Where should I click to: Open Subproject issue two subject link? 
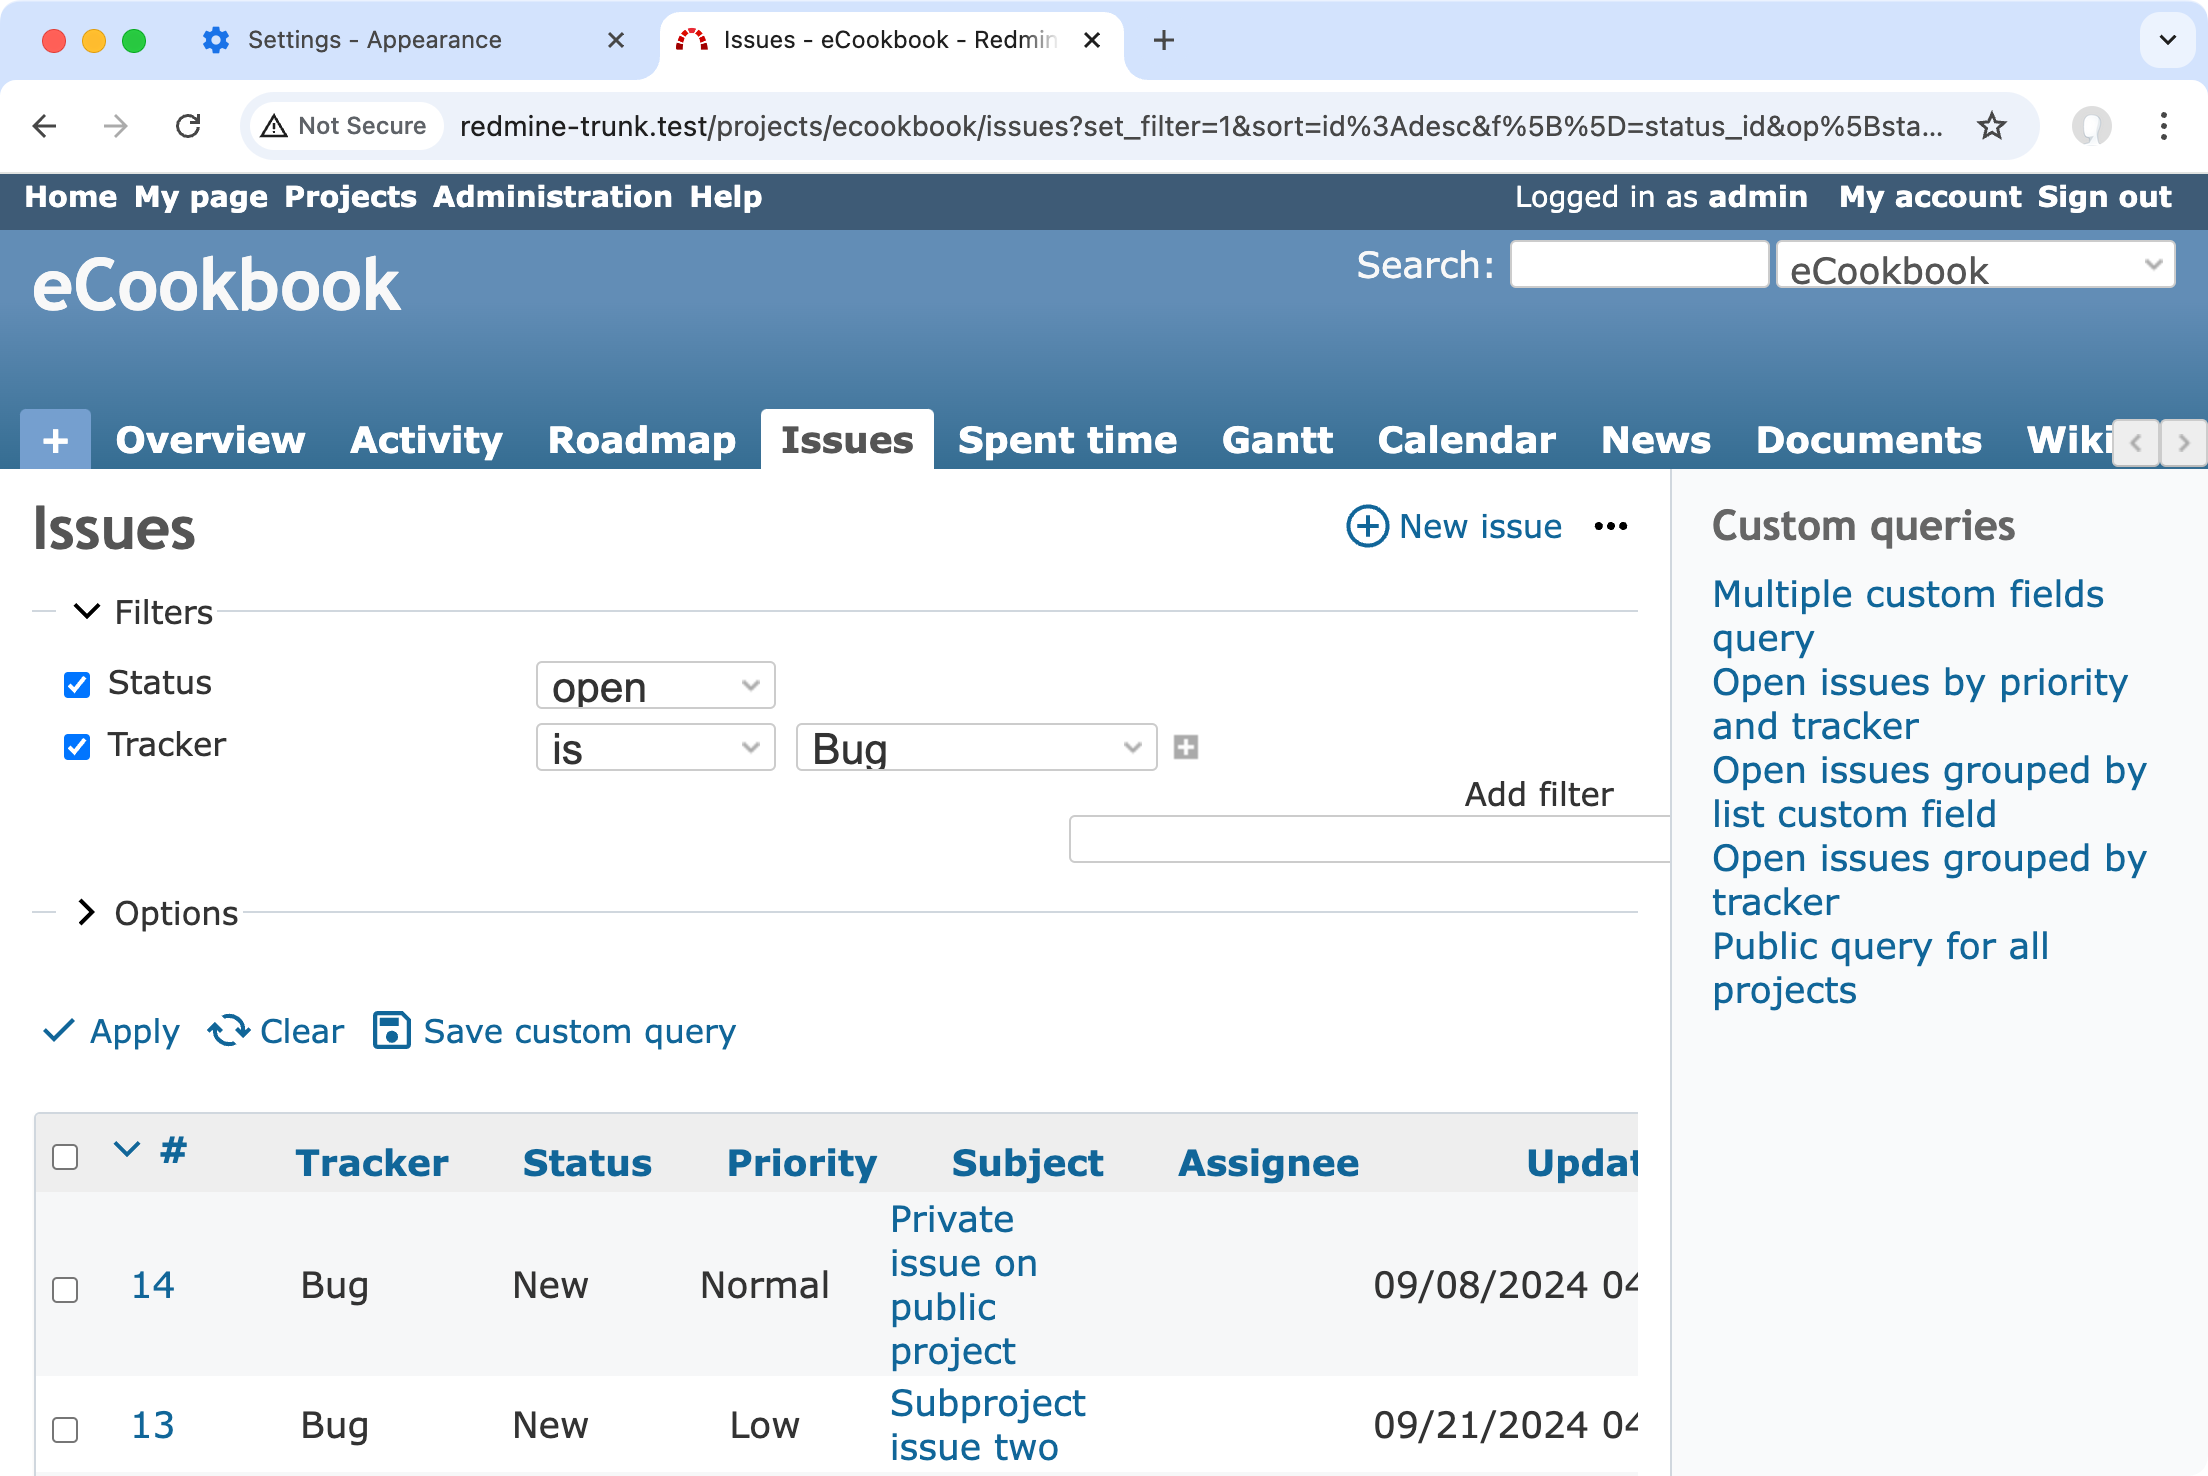coord(987,1425)
